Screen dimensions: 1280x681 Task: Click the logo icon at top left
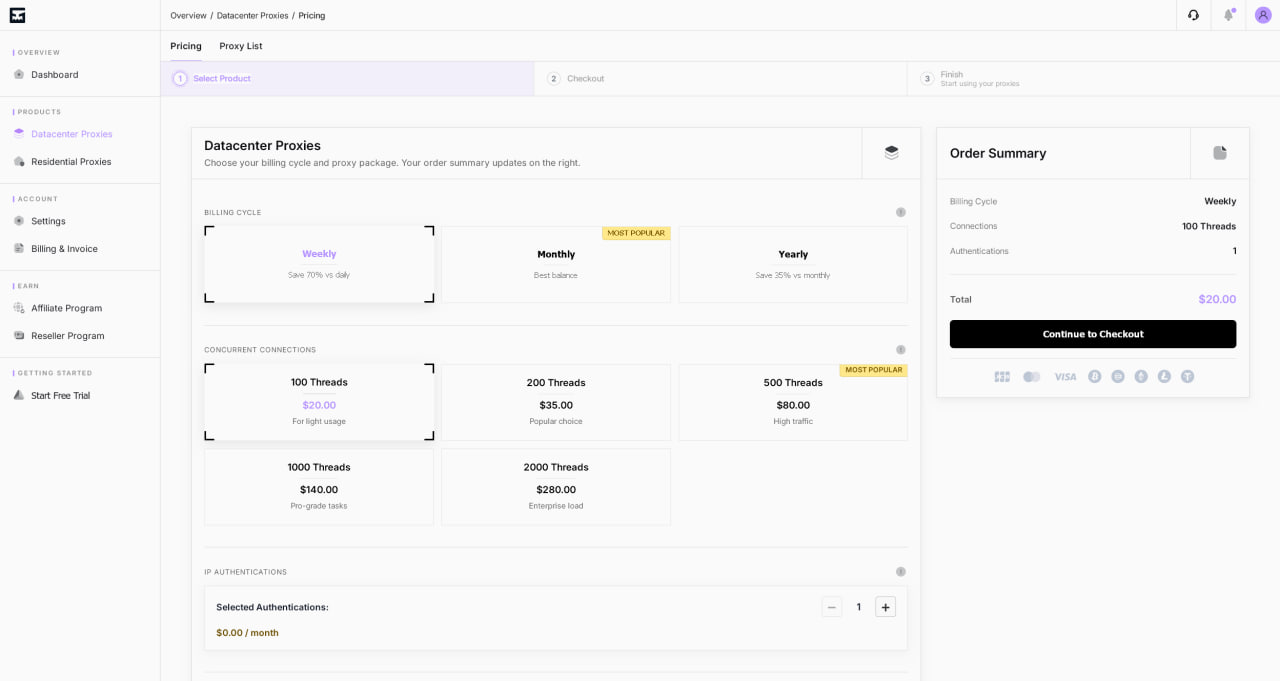point(17,15)
